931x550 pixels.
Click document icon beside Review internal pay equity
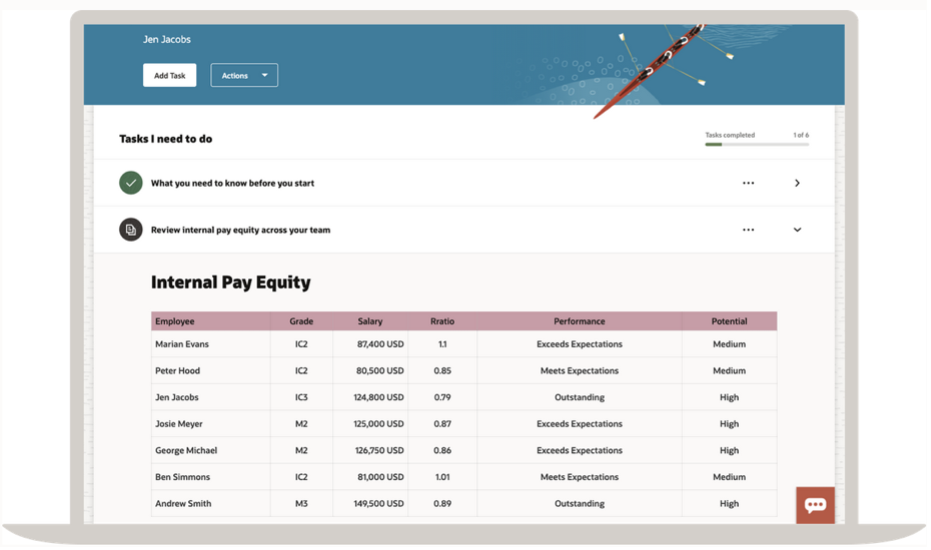[131, 229]
